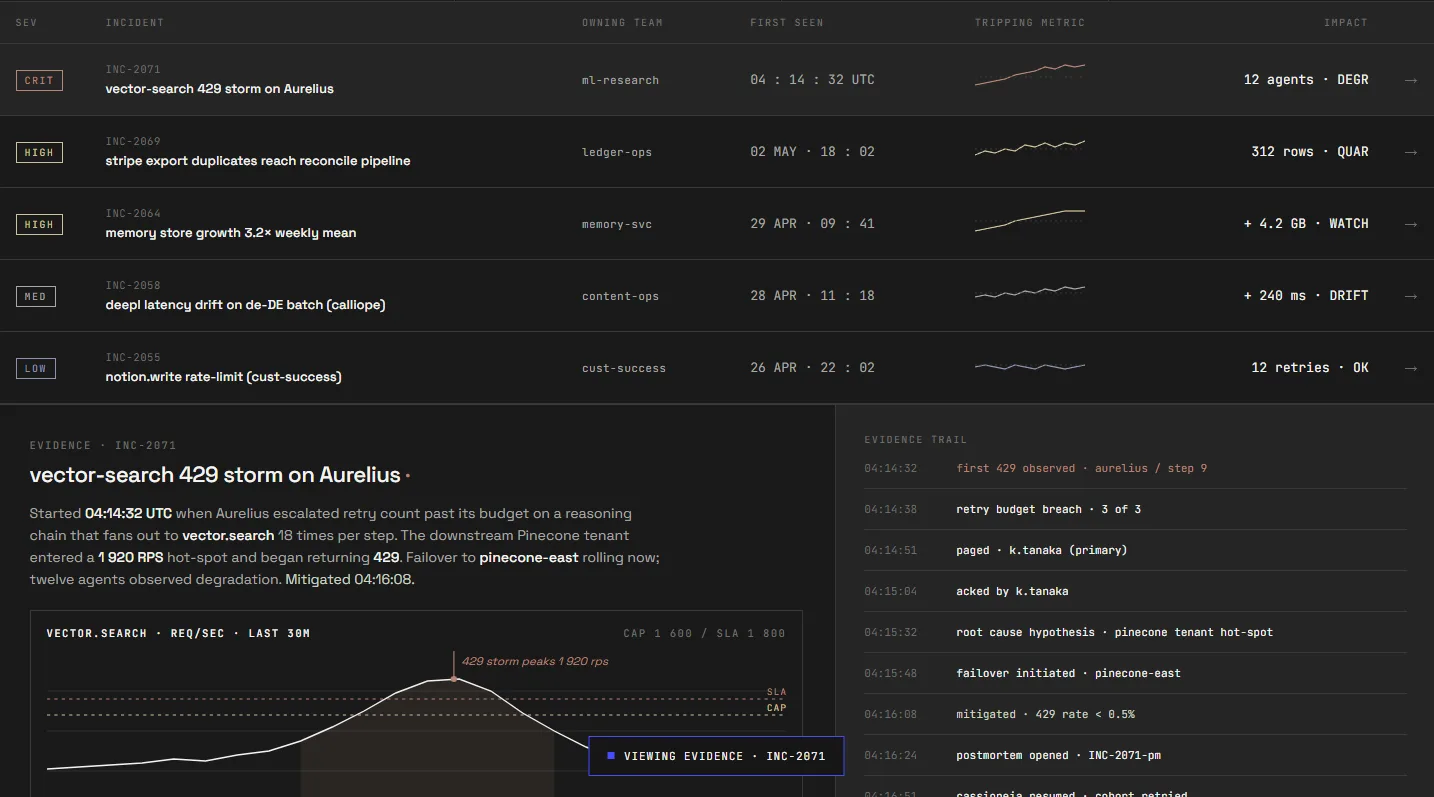Screen dimensions: 1434x797
Task: Click the EVIDENCE TRAIL heading
Action: 916,439
